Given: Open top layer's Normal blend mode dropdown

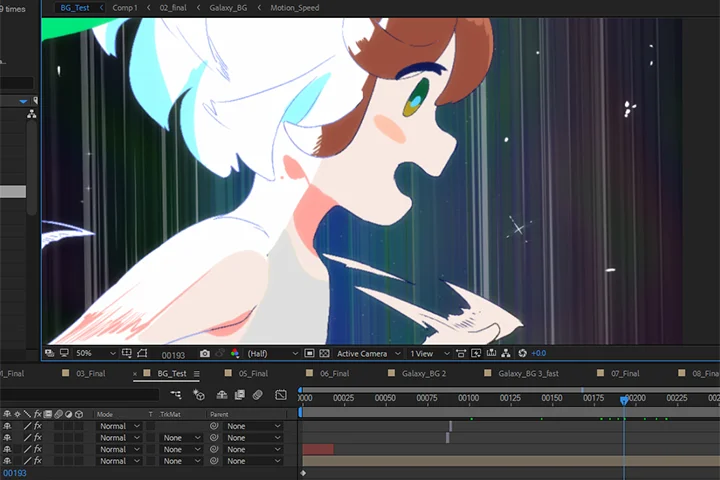Looking at the screenshot, I should coord(119,426).
